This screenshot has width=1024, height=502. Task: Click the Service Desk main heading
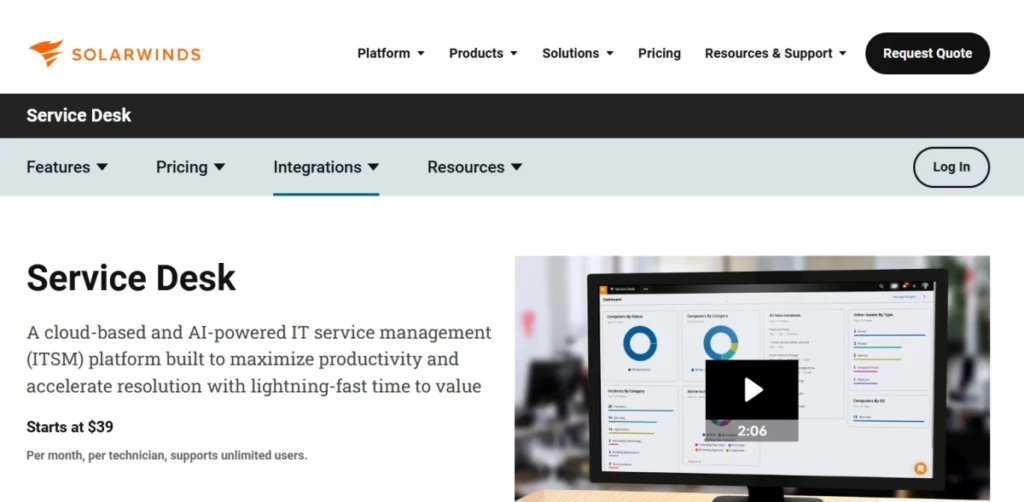(131, 277)
